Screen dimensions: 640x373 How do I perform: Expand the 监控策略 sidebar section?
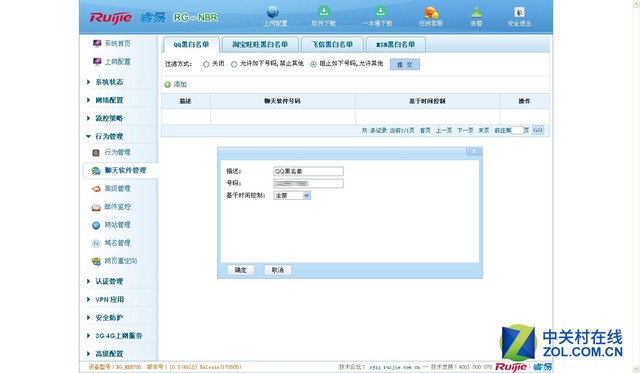pos(109,118)
